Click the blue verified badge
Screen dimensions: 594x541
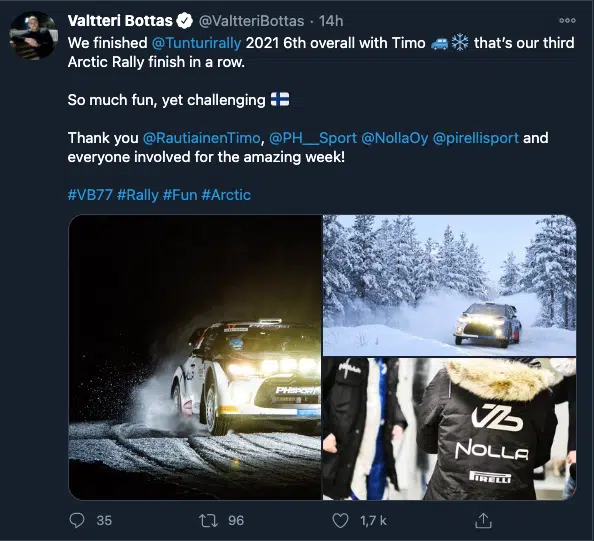[x=184, y=20]
